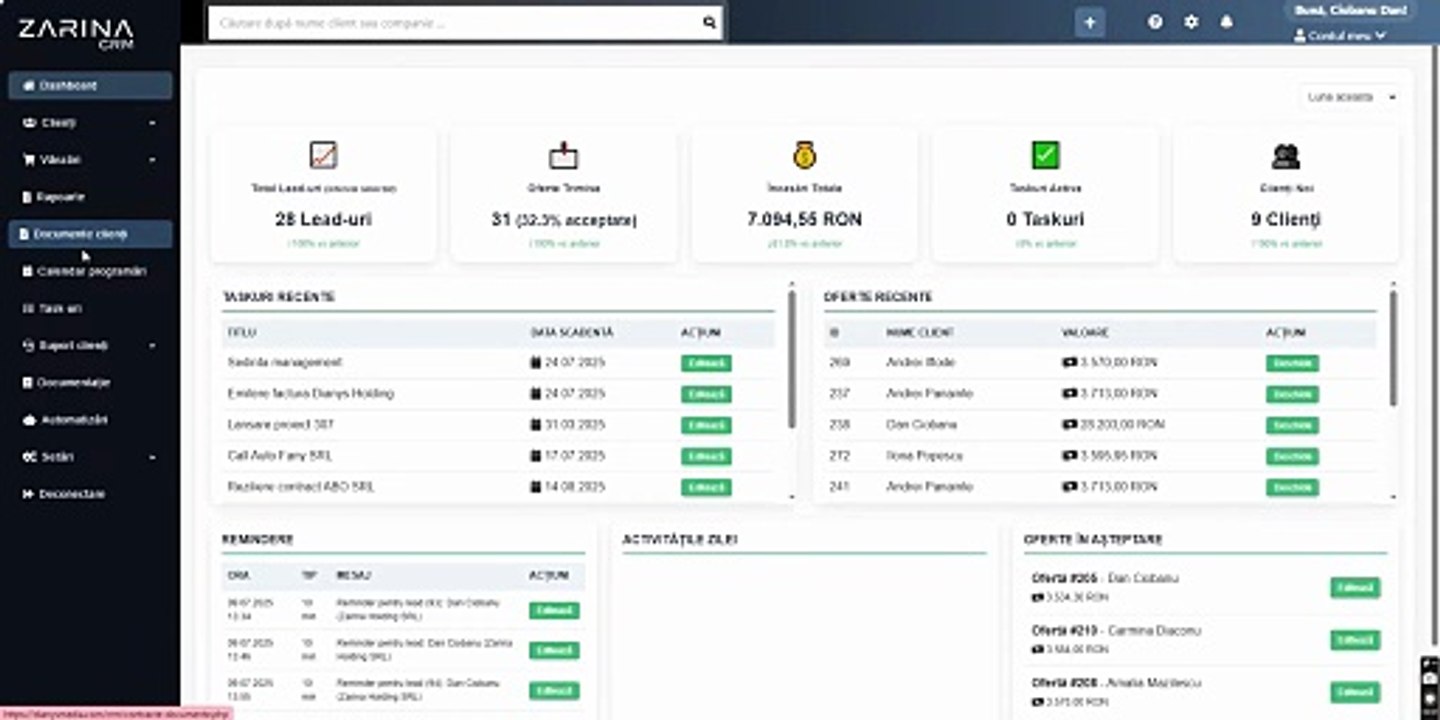
Task: Open offer 237 with Deschide button
Action: (x=1292, y=394)
